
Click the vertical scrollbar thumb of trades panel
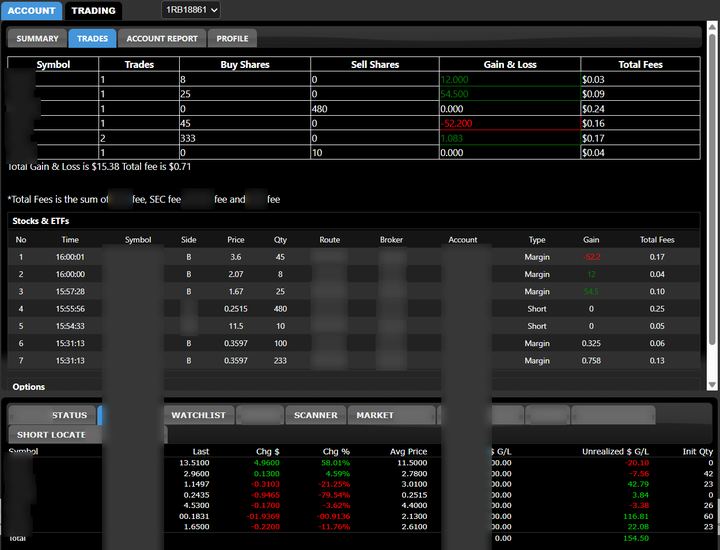[x=712, y=189]
